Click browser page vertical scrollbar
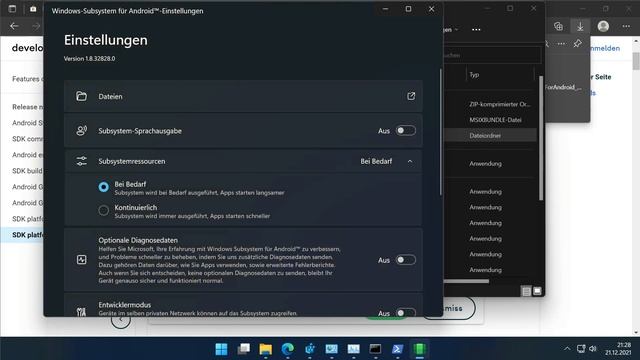Screen dimensions: 640x360 (636, 61)
